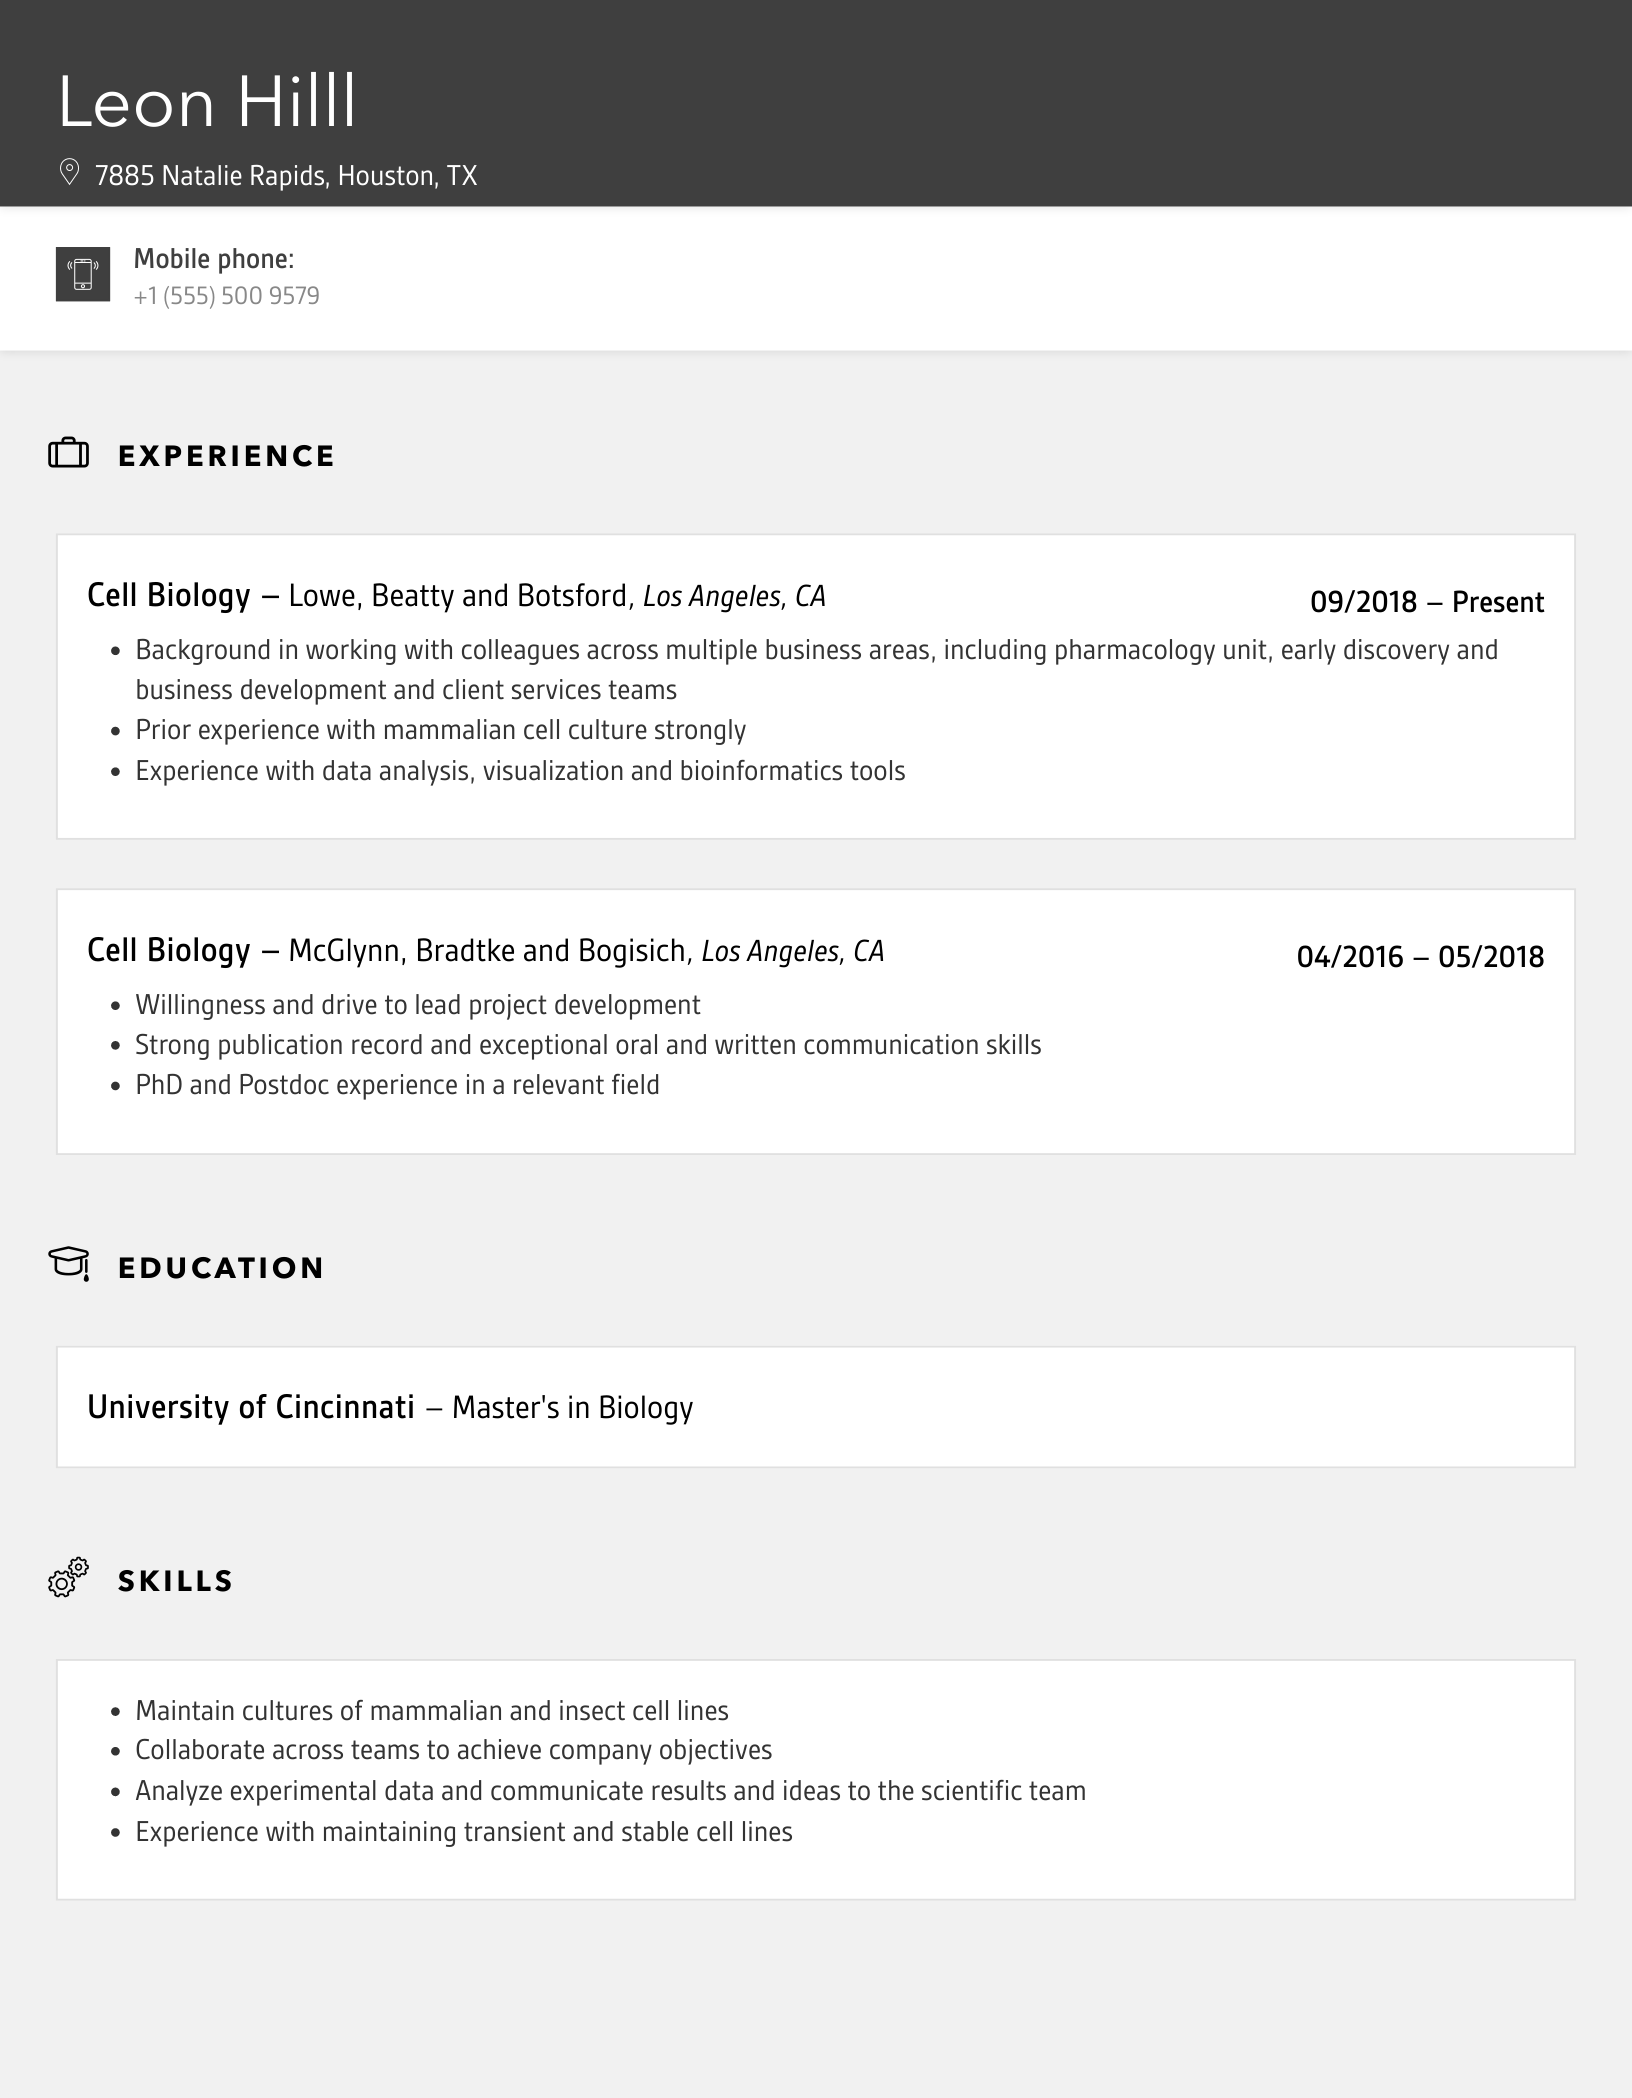Select the Education section heading
The height and width of the screenshot is (2098, 1632).
(221, 1268)
